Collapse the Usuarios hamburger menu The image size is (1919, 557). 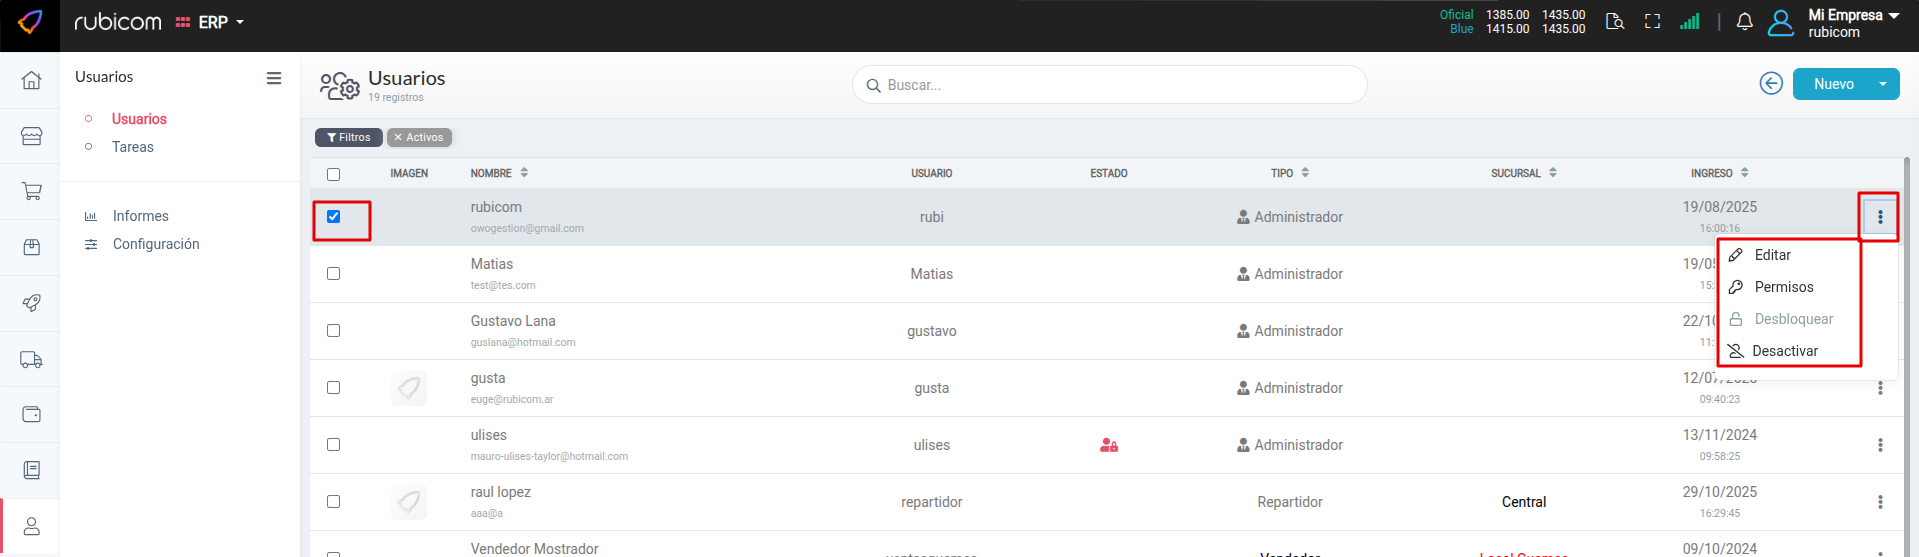(273, 78)
